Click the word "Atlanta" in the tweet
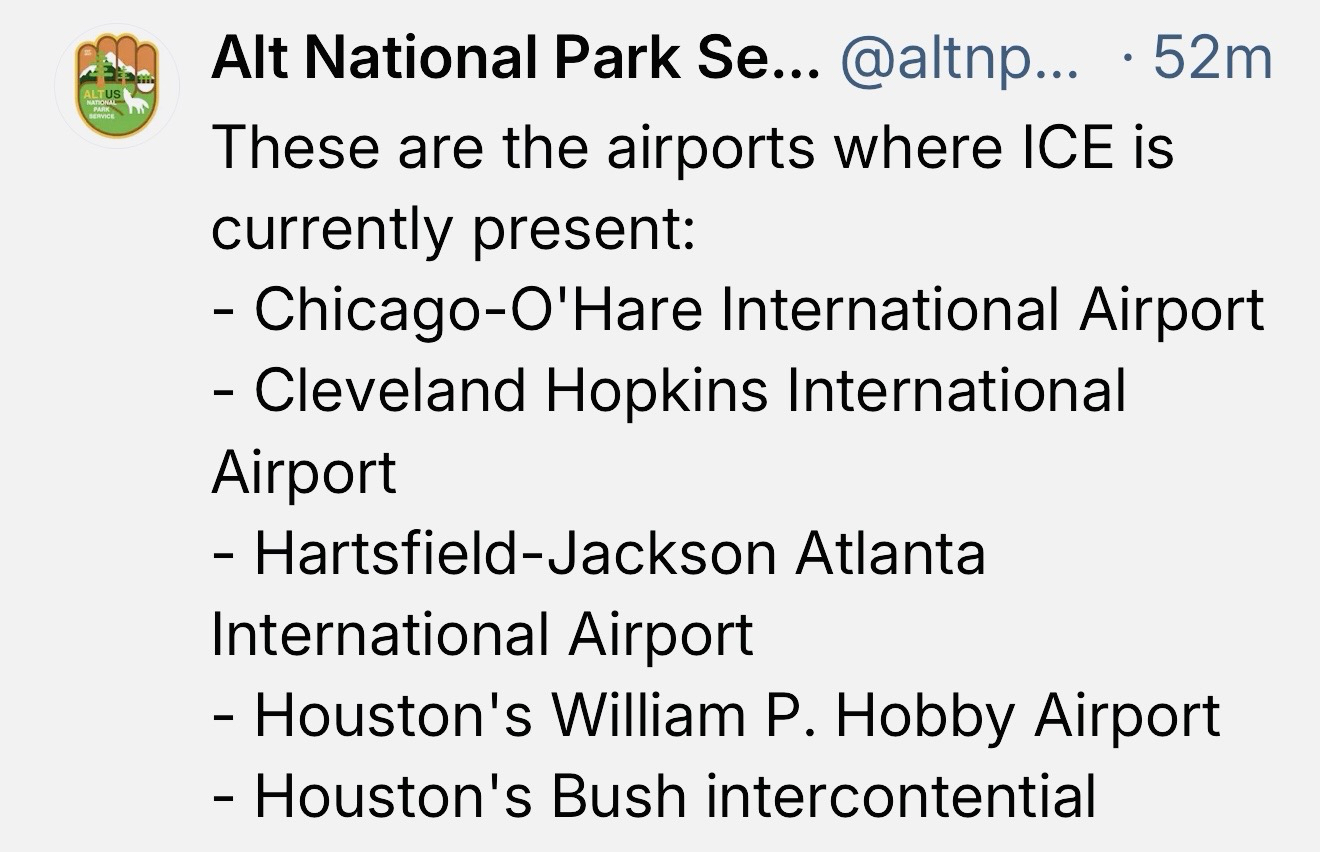Image resolution: width=1320 pixels, height=852 pixels. 890,553
